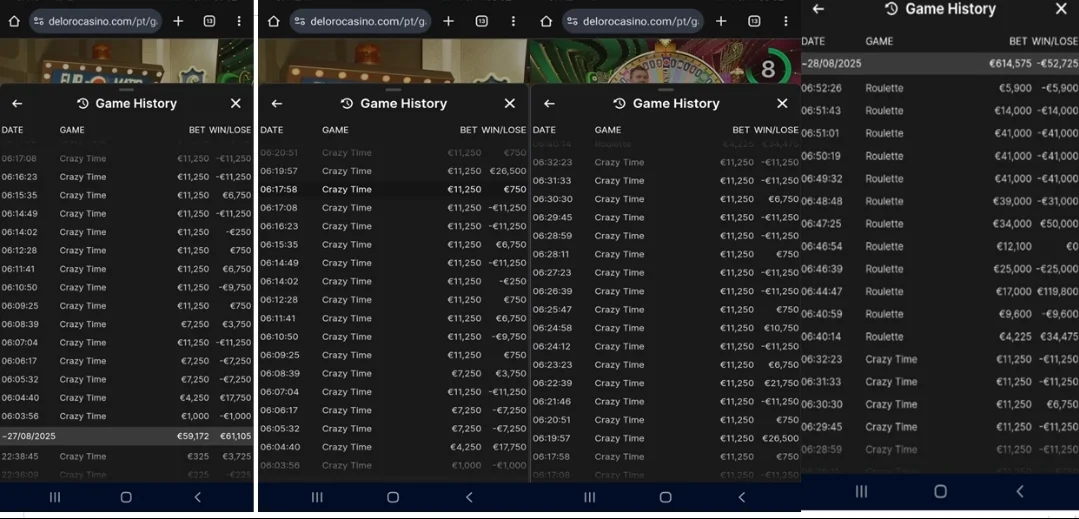This screenshot has height=519, width=1079.
Task: Open the three-dot browser menu in first screenshot
Action: pyautogui.click(x=239, y=21)
